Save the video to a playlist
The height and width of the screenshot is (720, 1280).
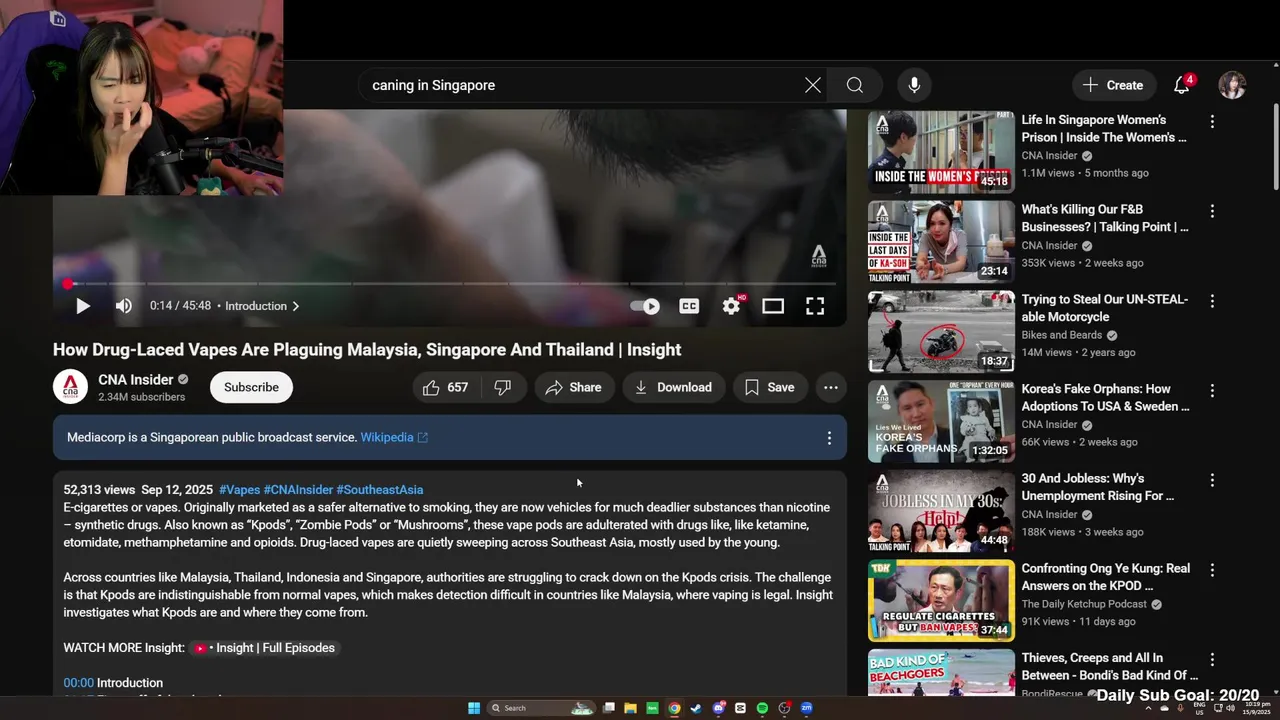(x=770, y=387)
